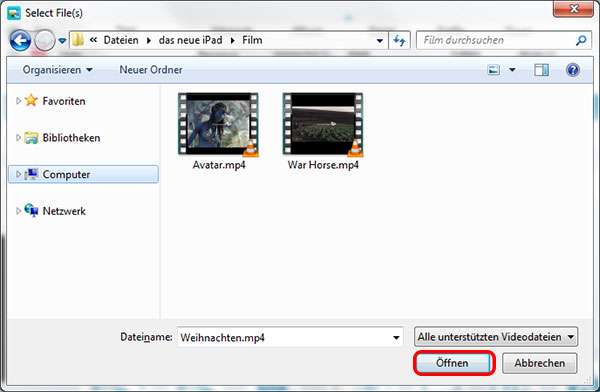Click into the Dateiname input field
This screenshot has height=392, width=600.
pyautogui.click(x=284, y=338)
